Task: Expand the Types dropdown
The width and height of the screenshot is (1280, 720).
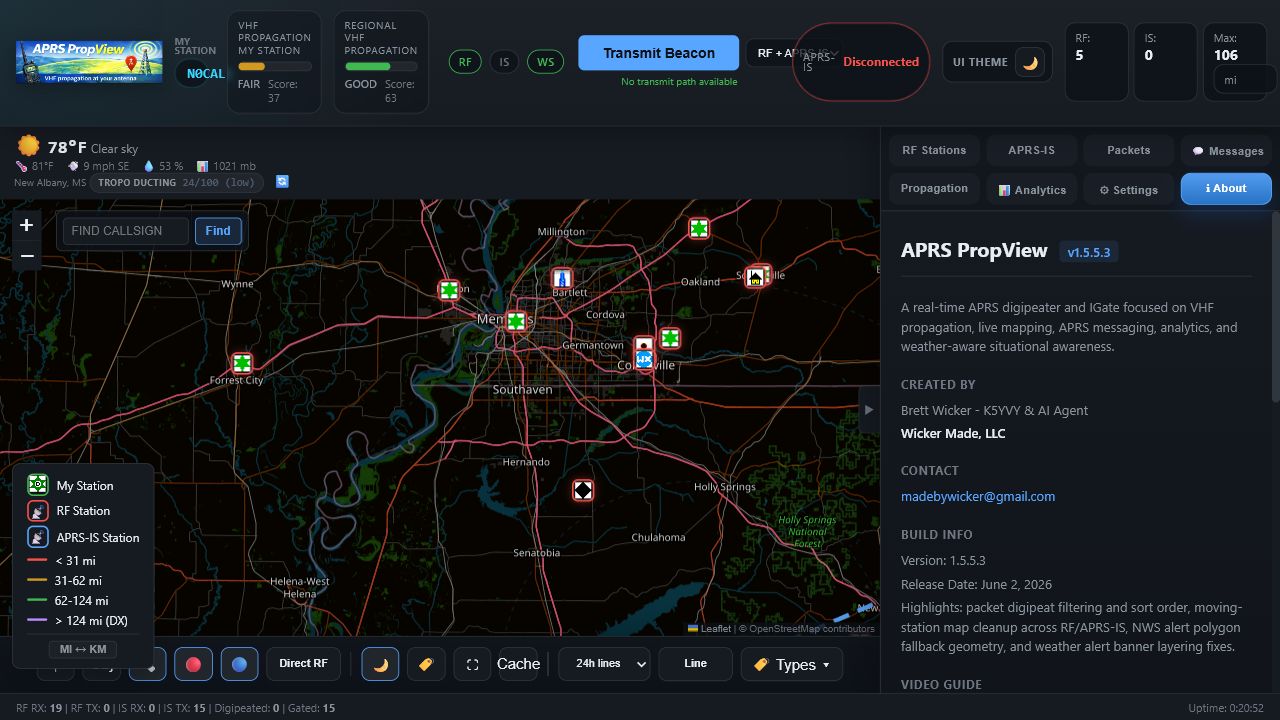Action: (x=792, y=664)
